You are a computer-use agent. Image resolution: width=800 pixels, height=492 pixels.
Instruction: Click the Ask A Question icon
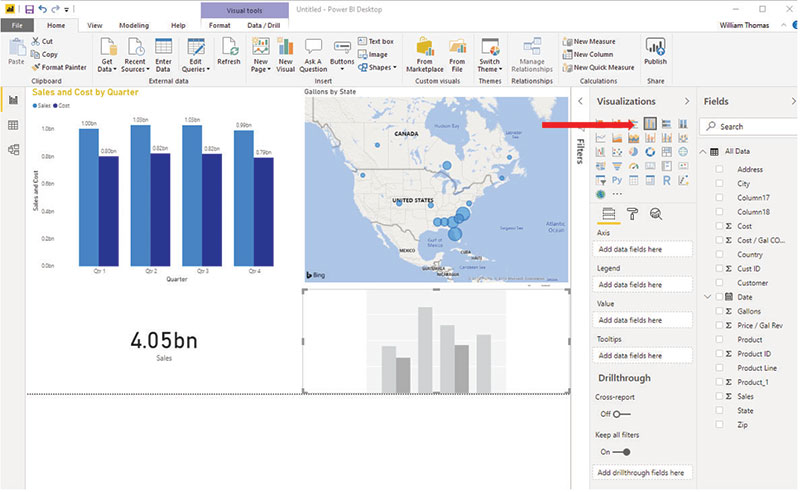coord(313,51)
